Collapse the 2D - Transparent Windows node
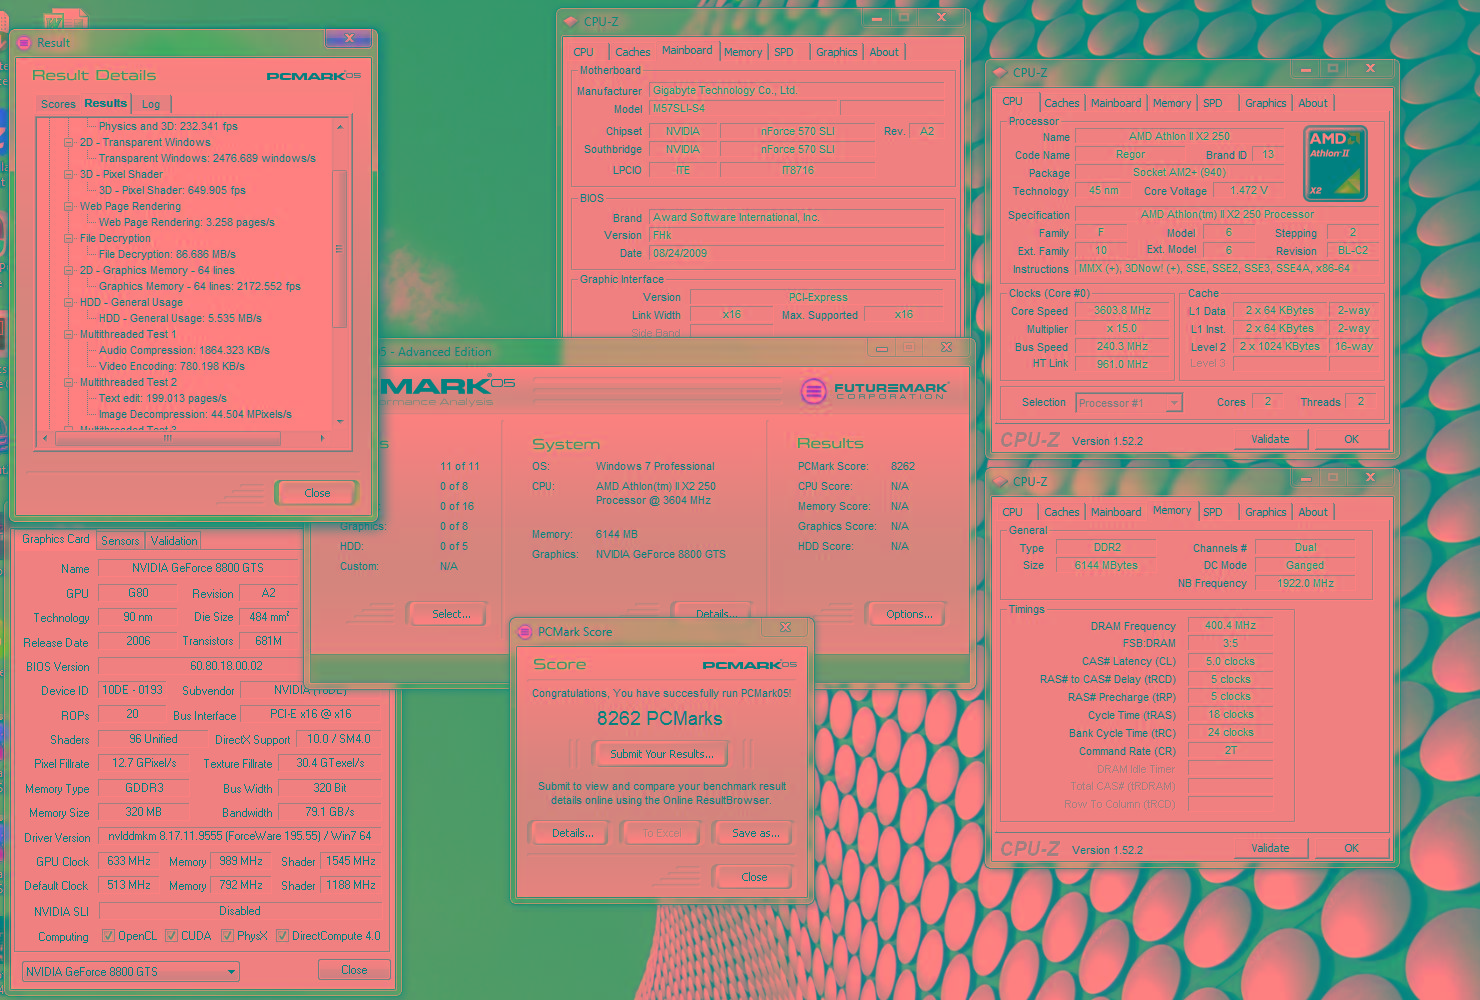Viewport: 1480px width, 1000px height. 69,142
